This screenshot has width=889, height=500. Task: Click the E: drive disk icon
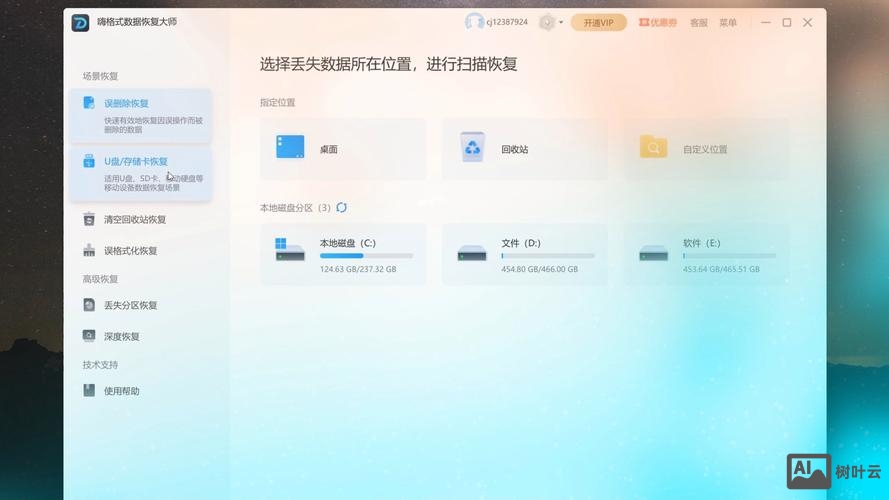point(654,253)
